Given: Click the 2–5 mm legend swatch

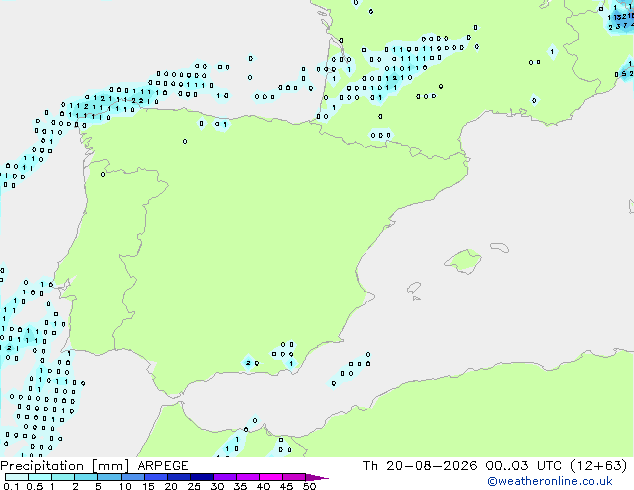Looking at the screenshot, I should click(86, 477).
